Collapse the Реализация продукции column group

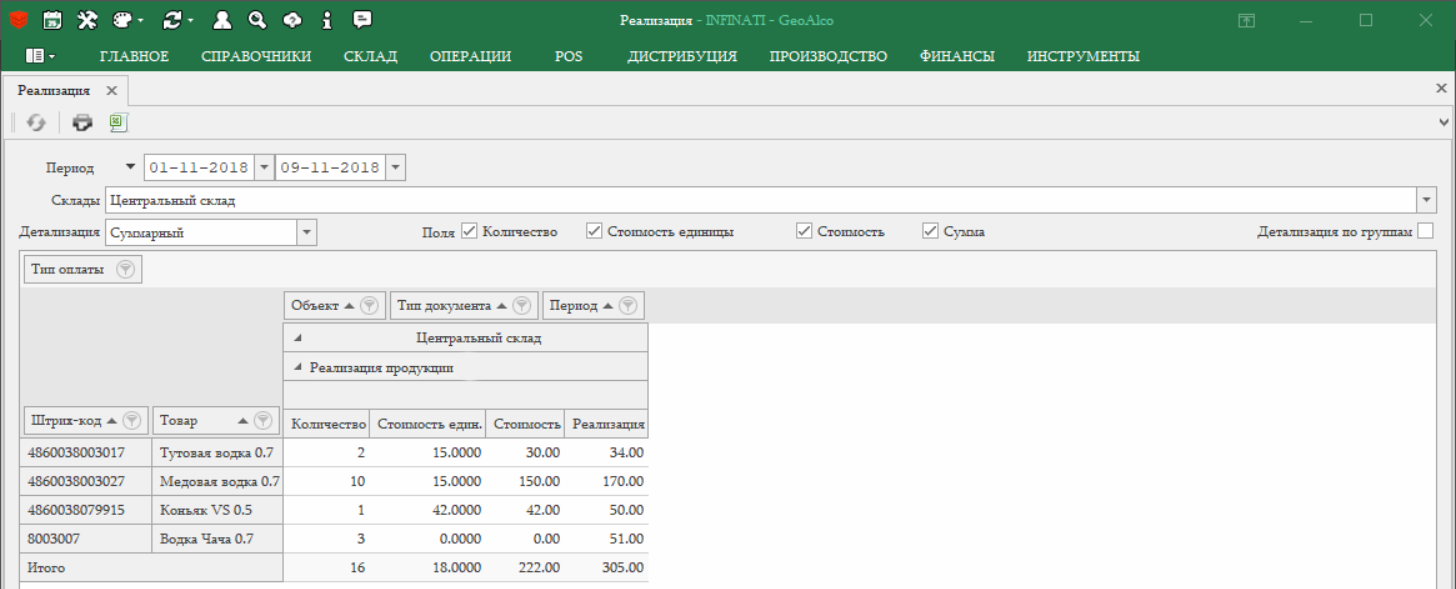(x=297, y=368)
